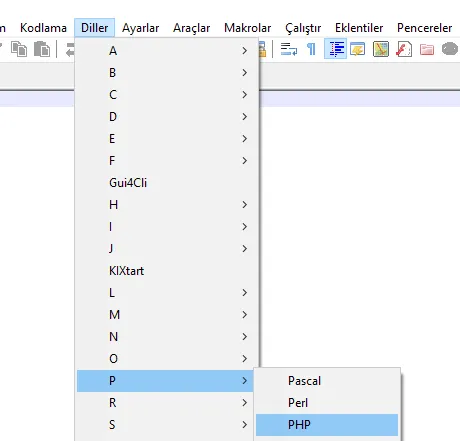Expand the F languages submenu
Viewport: 460px width, 441px height.
pyautogui.click(x=167, y=161)
